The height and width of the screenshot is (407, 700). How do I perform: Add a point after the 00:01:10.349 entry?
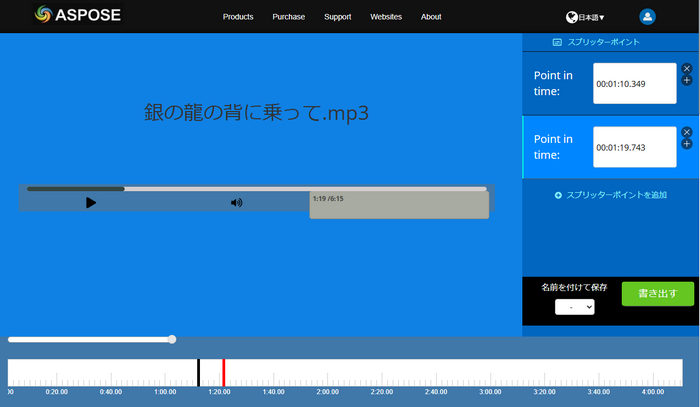[687, 80]
